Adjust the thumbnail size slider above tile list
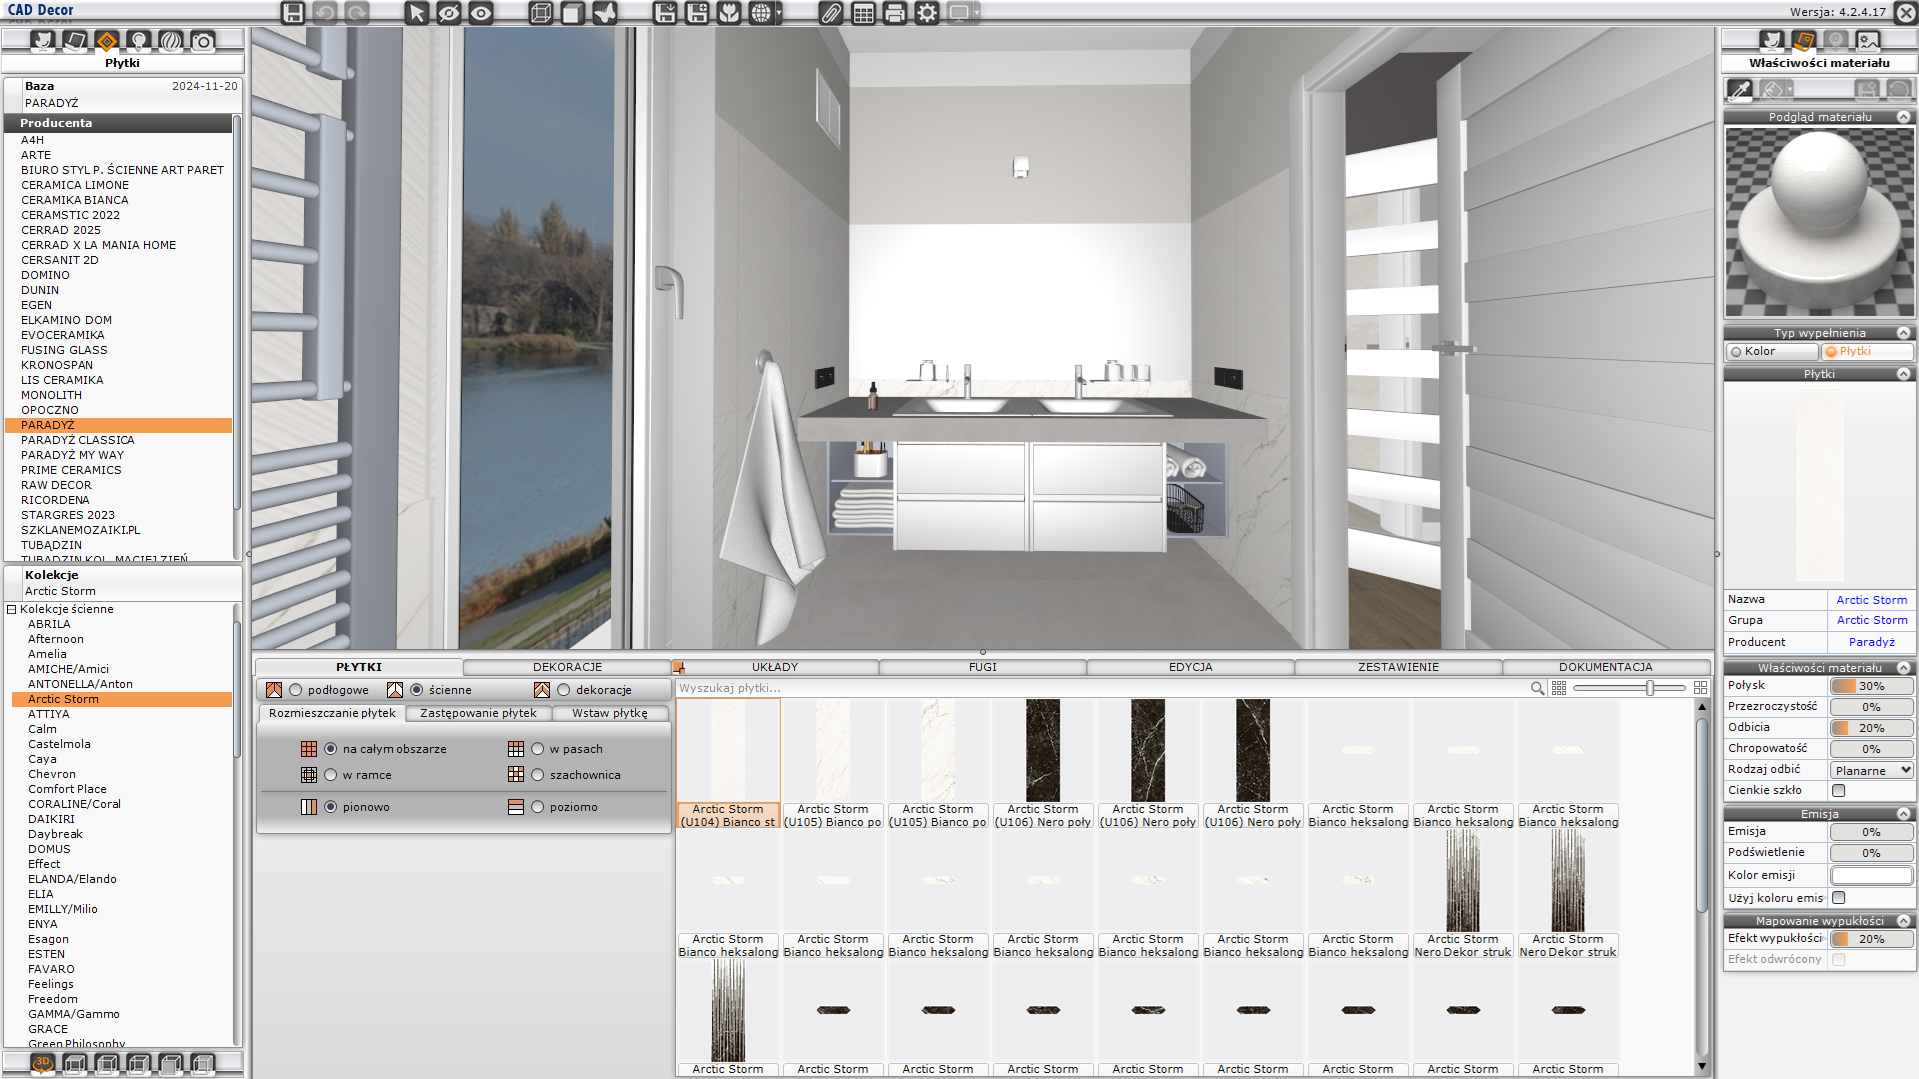 (x=1650, y=688)
